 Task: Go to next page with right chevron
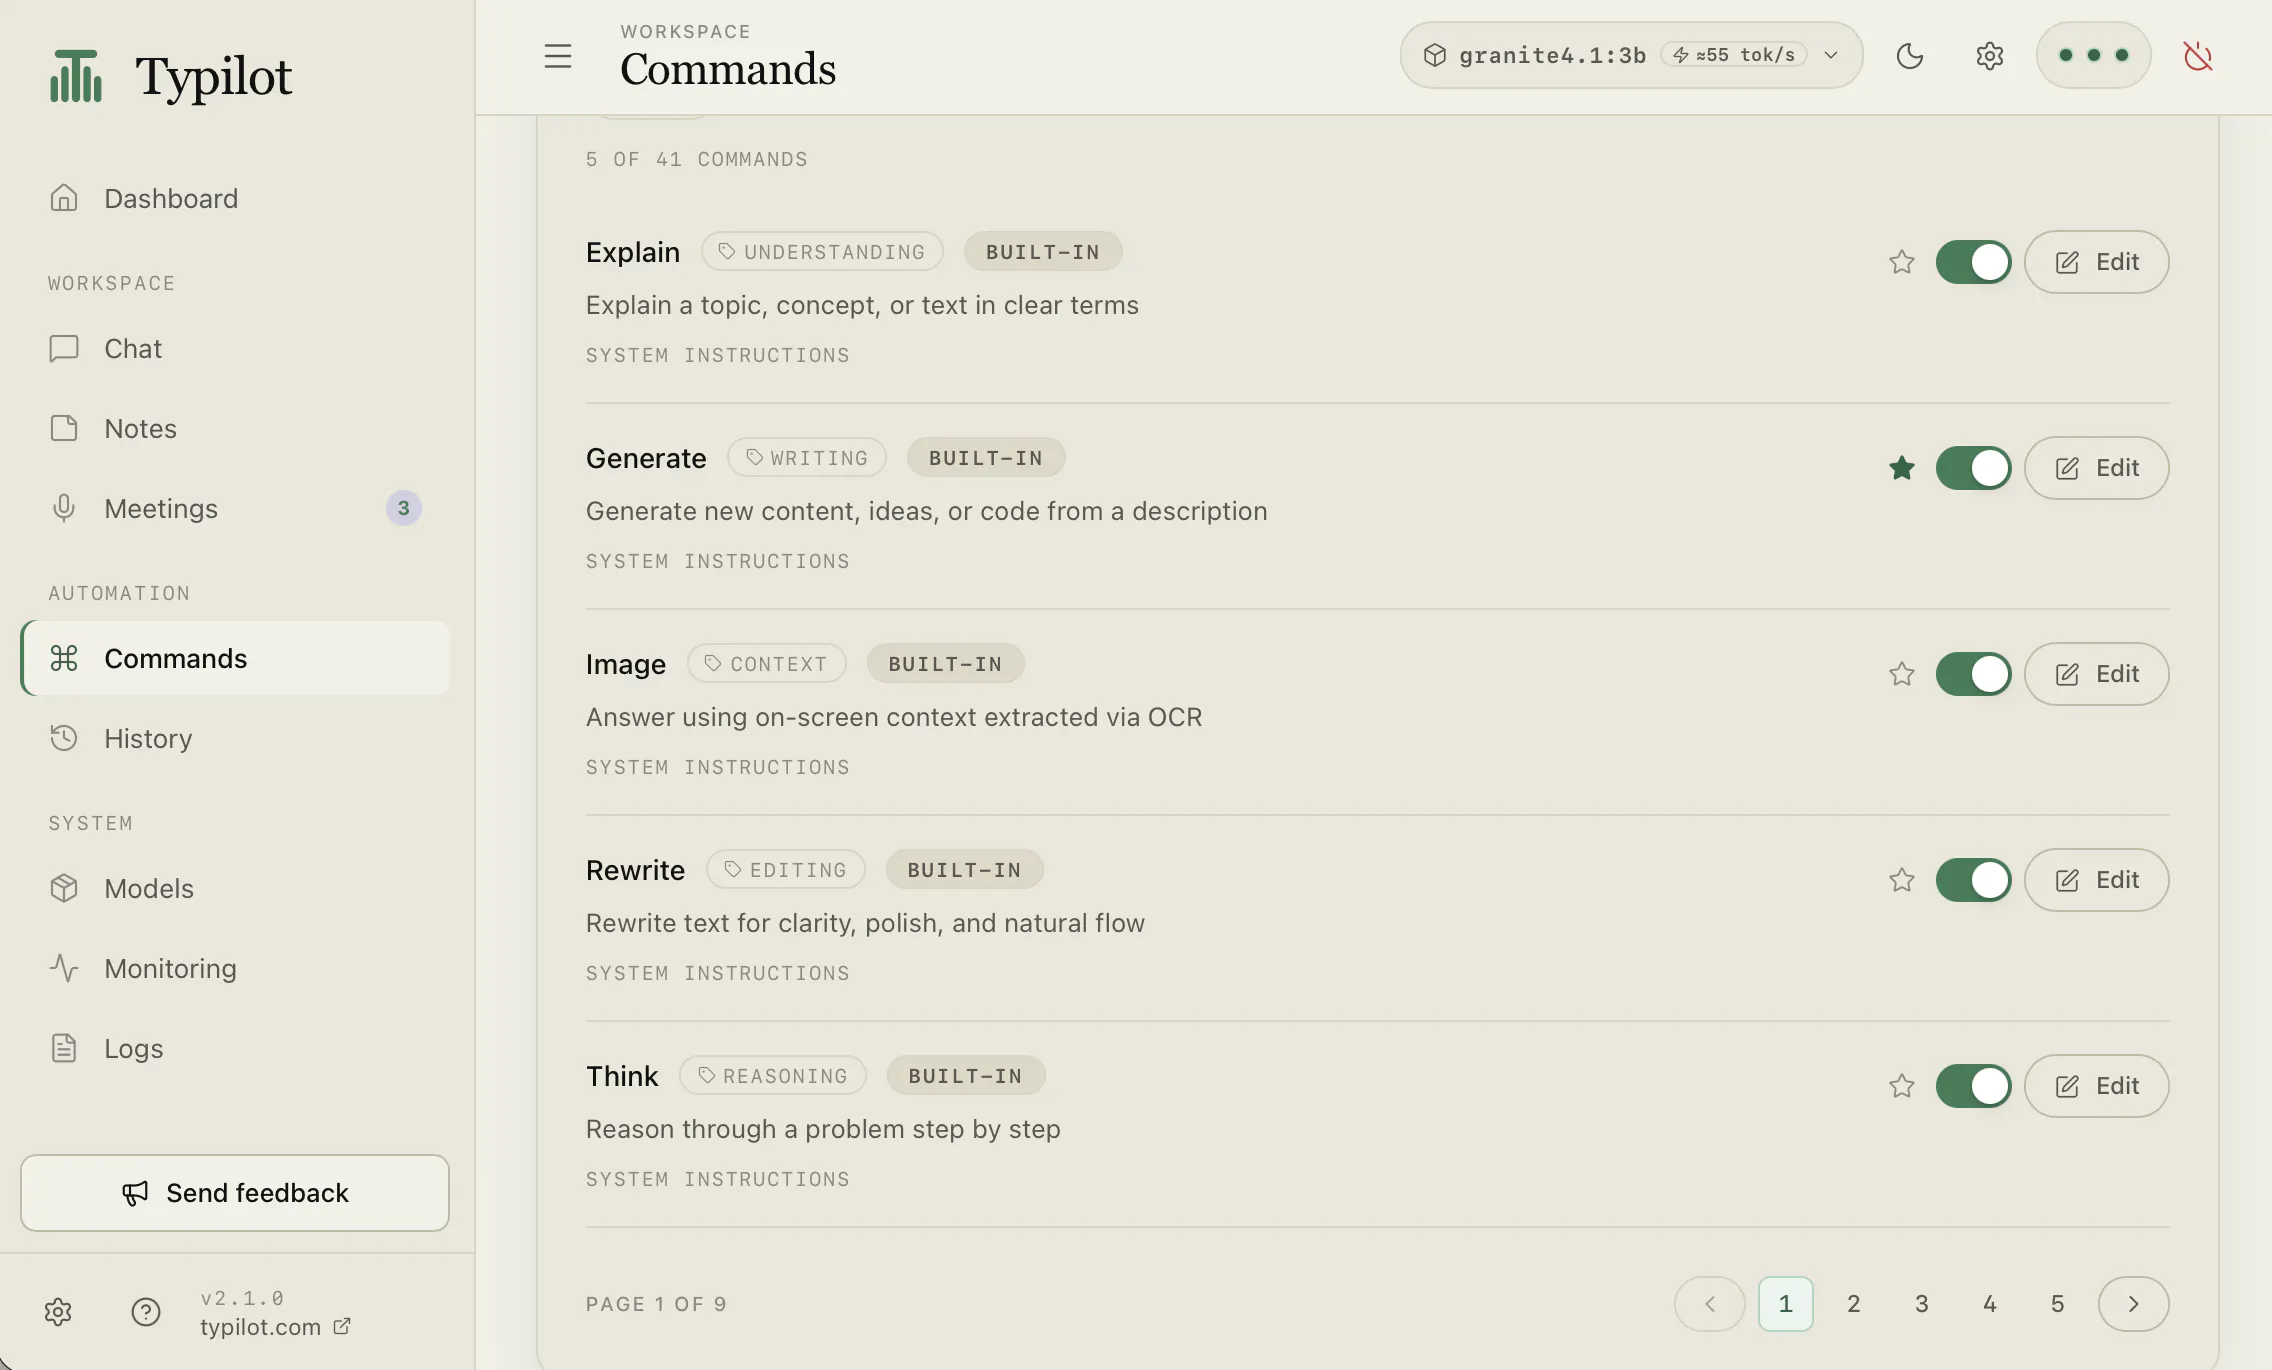2133,1304
